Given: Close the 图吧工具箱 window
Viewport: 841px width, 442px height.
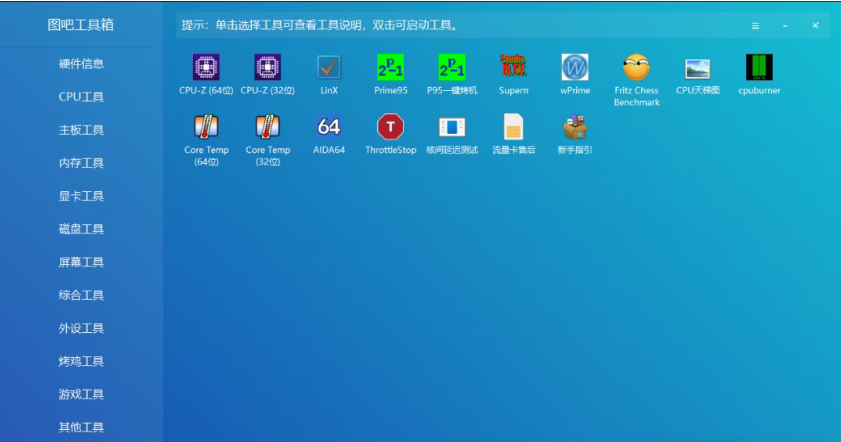Looking at the screenshot, I should coord(815,25).
